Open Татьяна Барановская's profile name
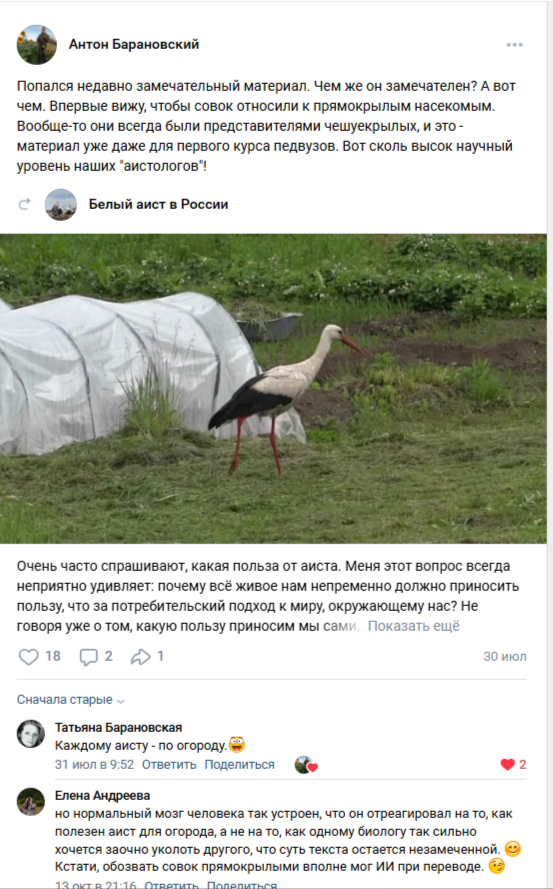The height and width of the screenshot is (889, 553). (119, 727)
